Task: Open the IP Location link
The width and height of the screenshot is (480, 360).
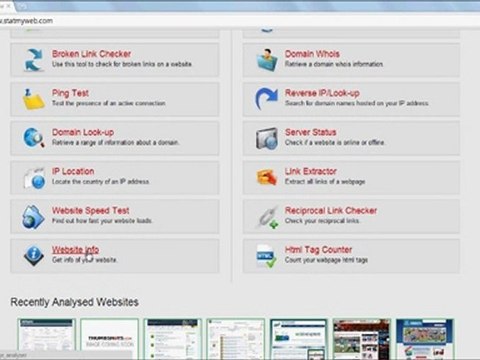Action: click(x=73, y=171)
